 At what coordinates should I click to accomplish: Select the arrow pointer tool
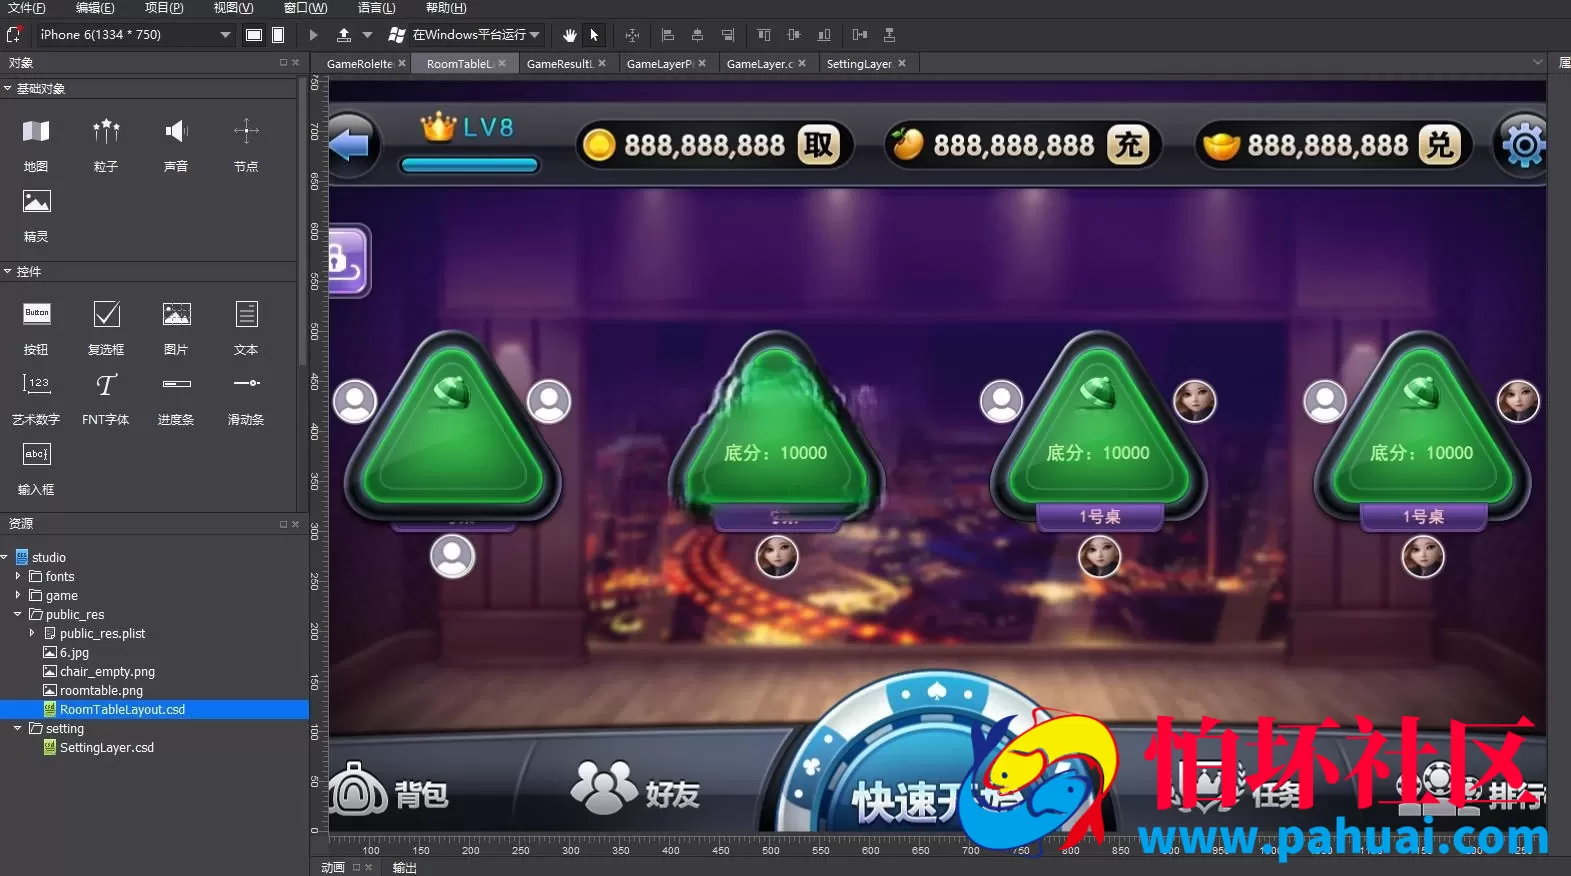click(x=594, y=35)
